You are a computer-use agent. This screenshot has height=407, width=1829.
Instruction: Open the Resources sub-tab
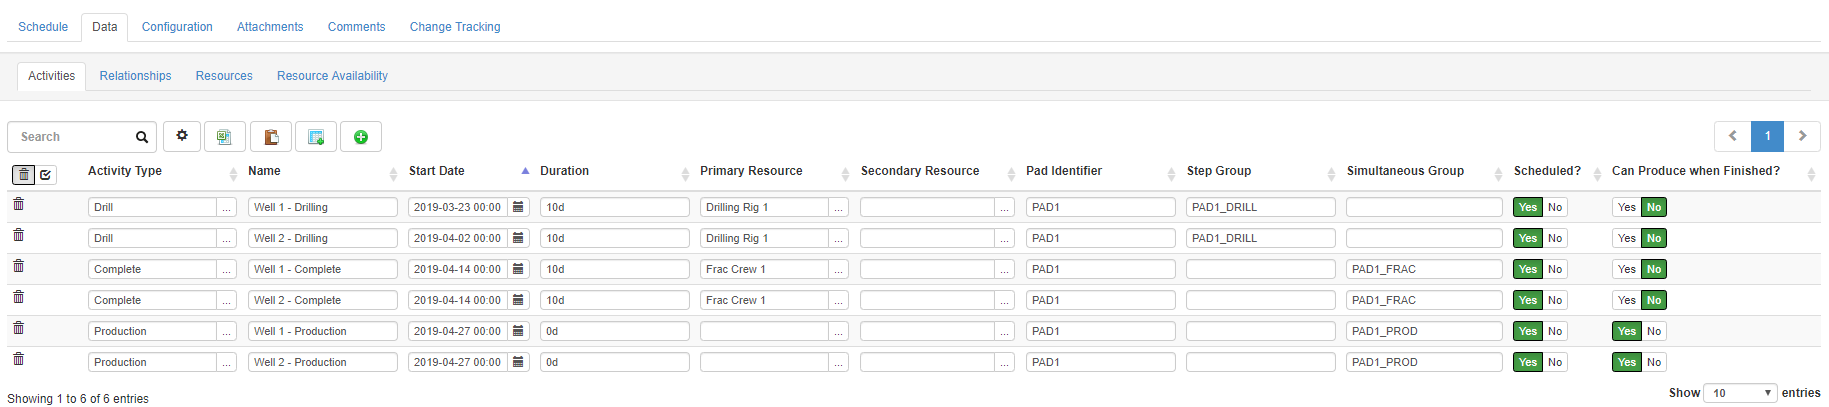click(x=224, y=76)
